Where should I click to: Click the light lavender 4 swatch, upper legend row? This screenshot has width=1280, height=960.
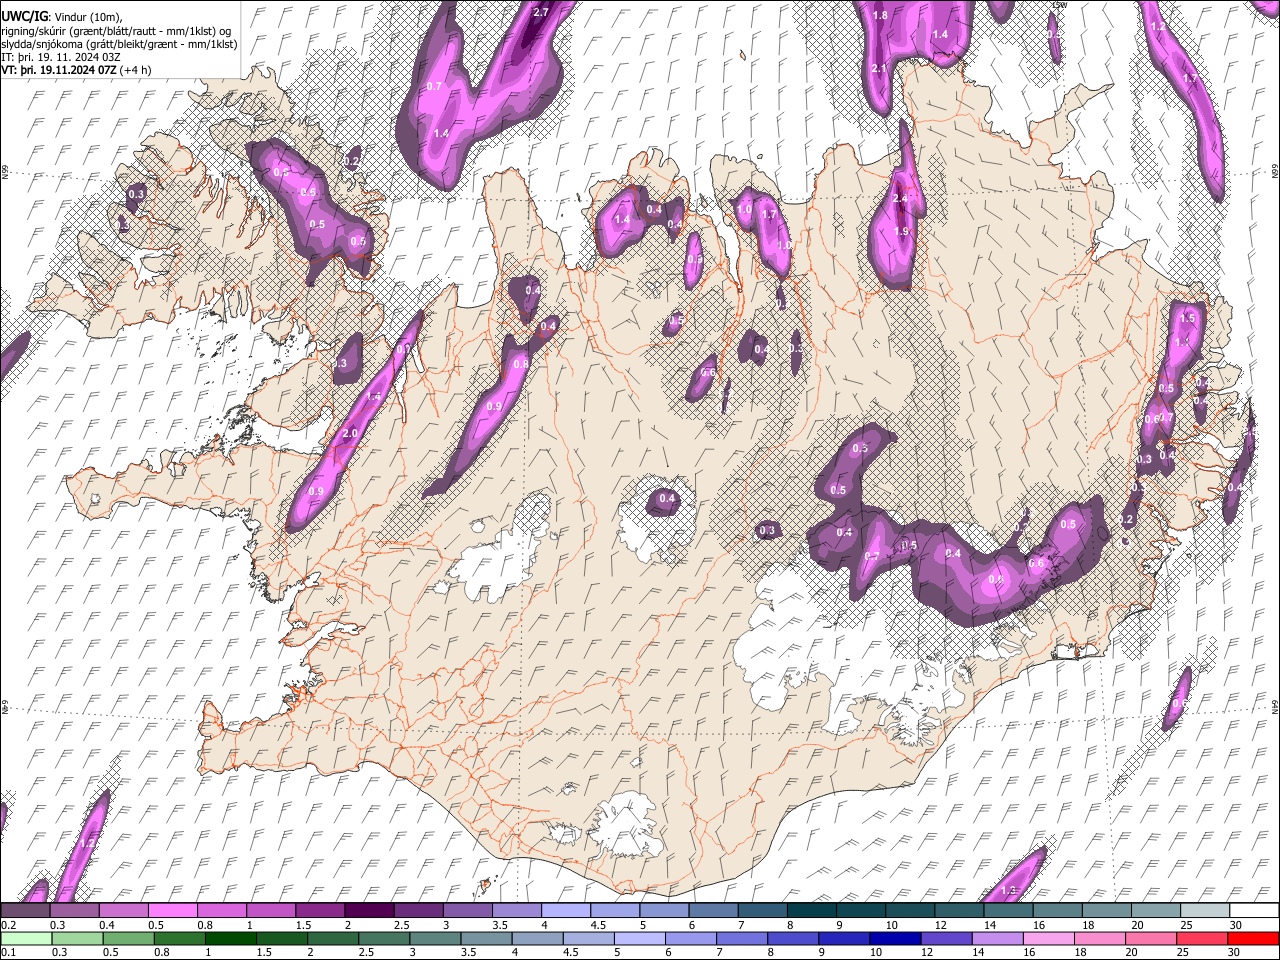[564, 911]
